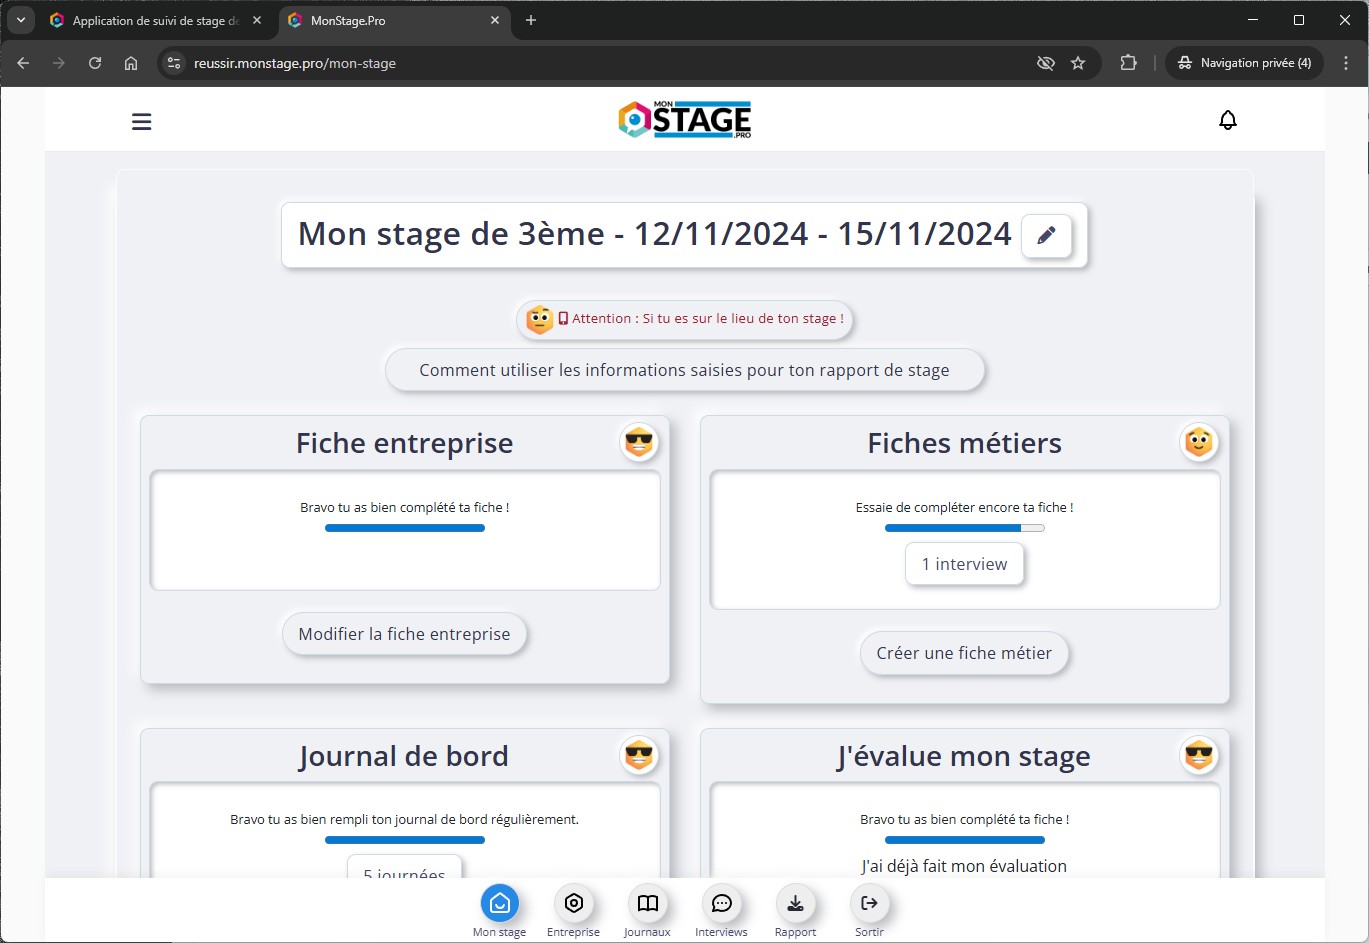Open the tab search dropdown arrow

(20, 20)
